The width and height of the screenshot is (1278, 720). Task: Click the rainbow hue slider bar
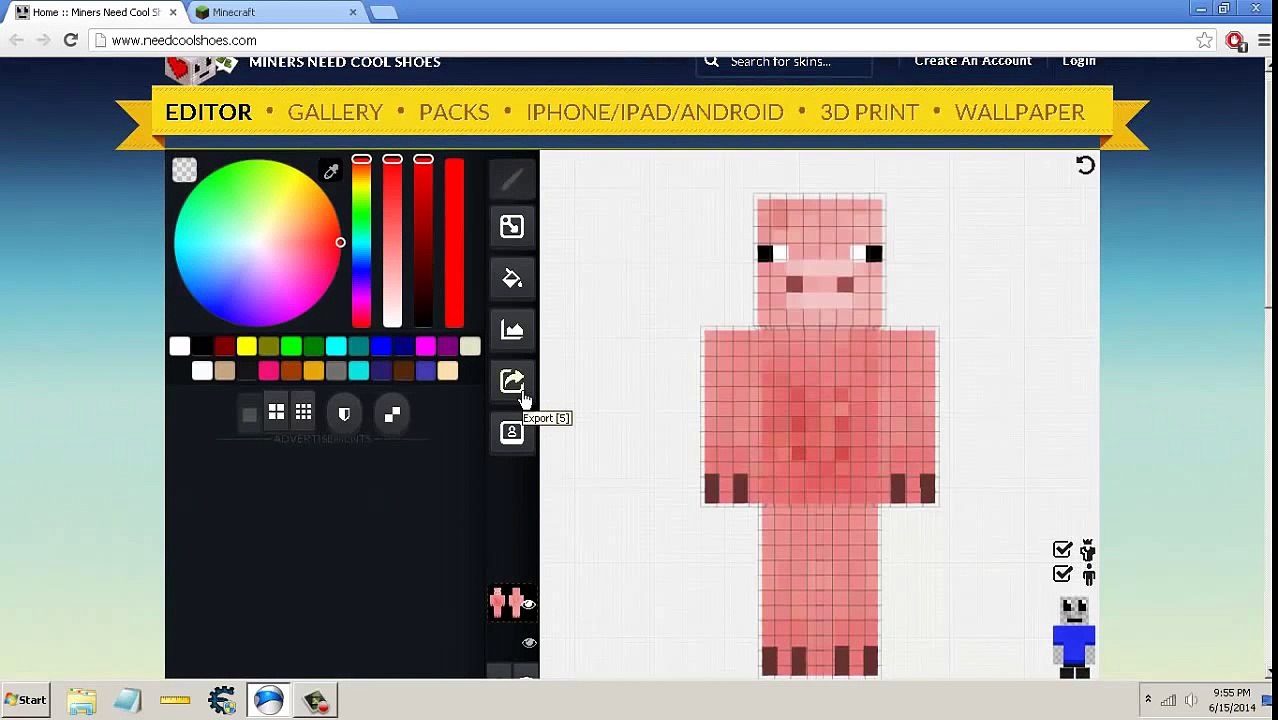point(361,242)
